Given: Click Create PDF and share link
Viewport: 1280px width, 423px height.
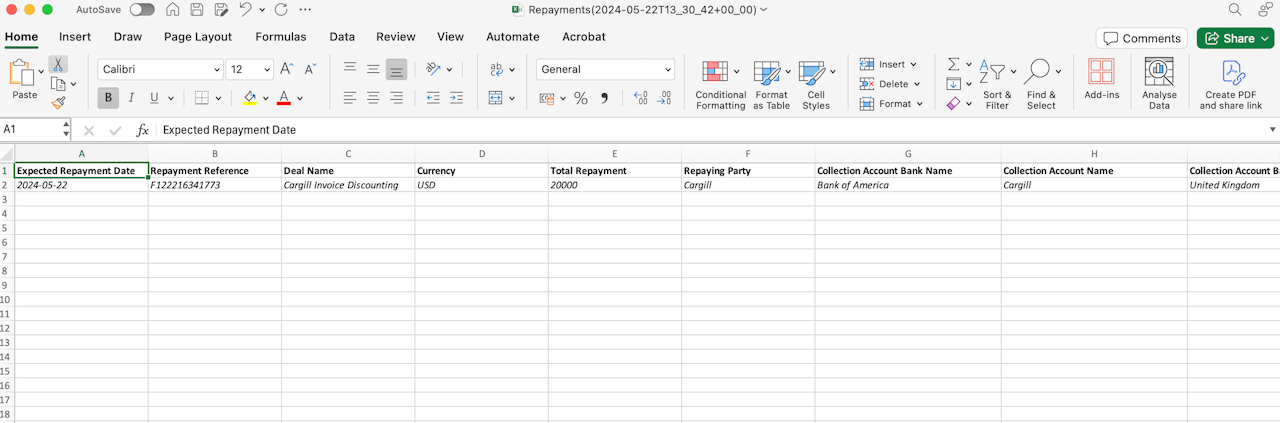Looking at the screenshot, I should 1231,84.
